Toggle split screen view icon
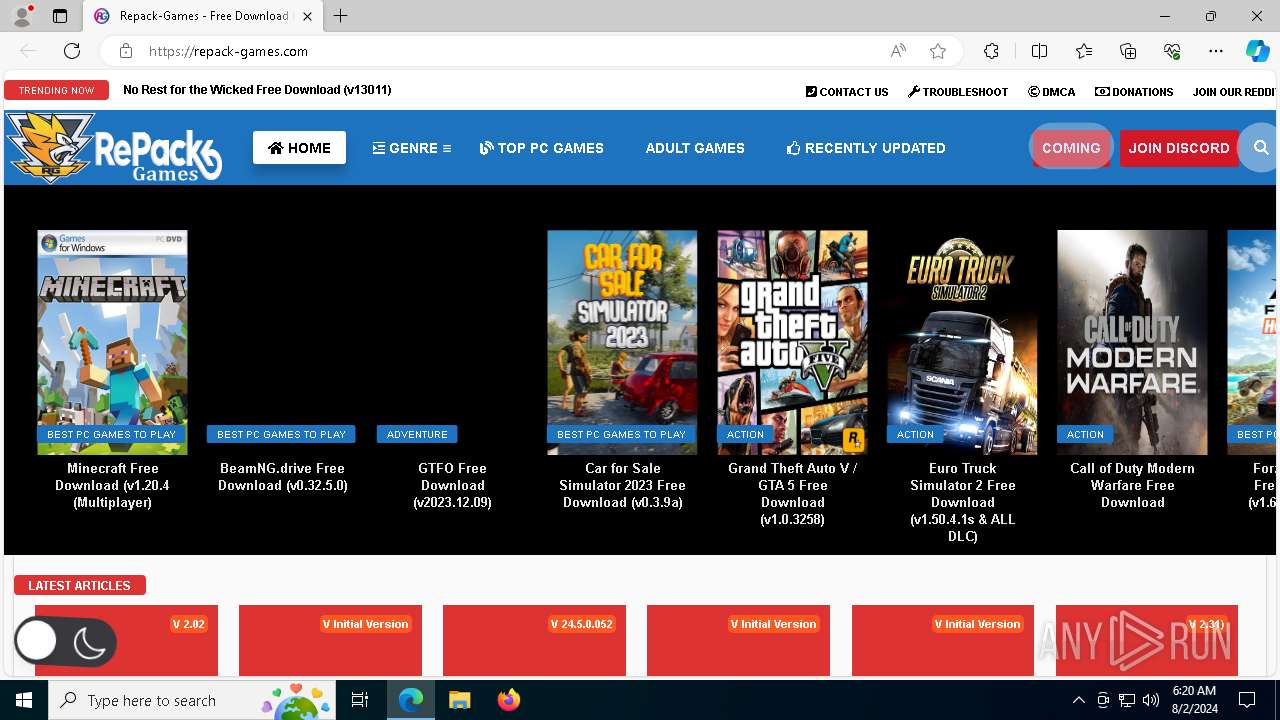The image size is (1280, 720). (x=1039, y=51)
